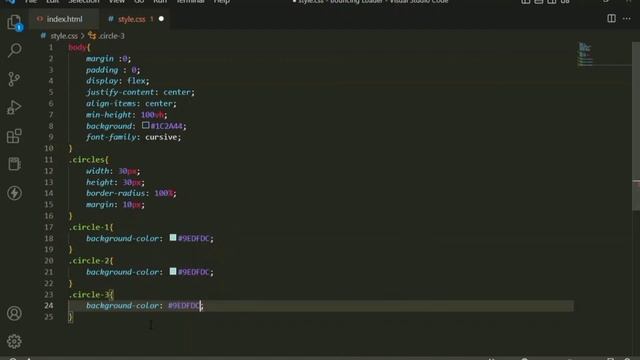Viewport: 640px width, 360px height.
Task: Click the #9EDFDC value on line 24
Action: (184, 305)
